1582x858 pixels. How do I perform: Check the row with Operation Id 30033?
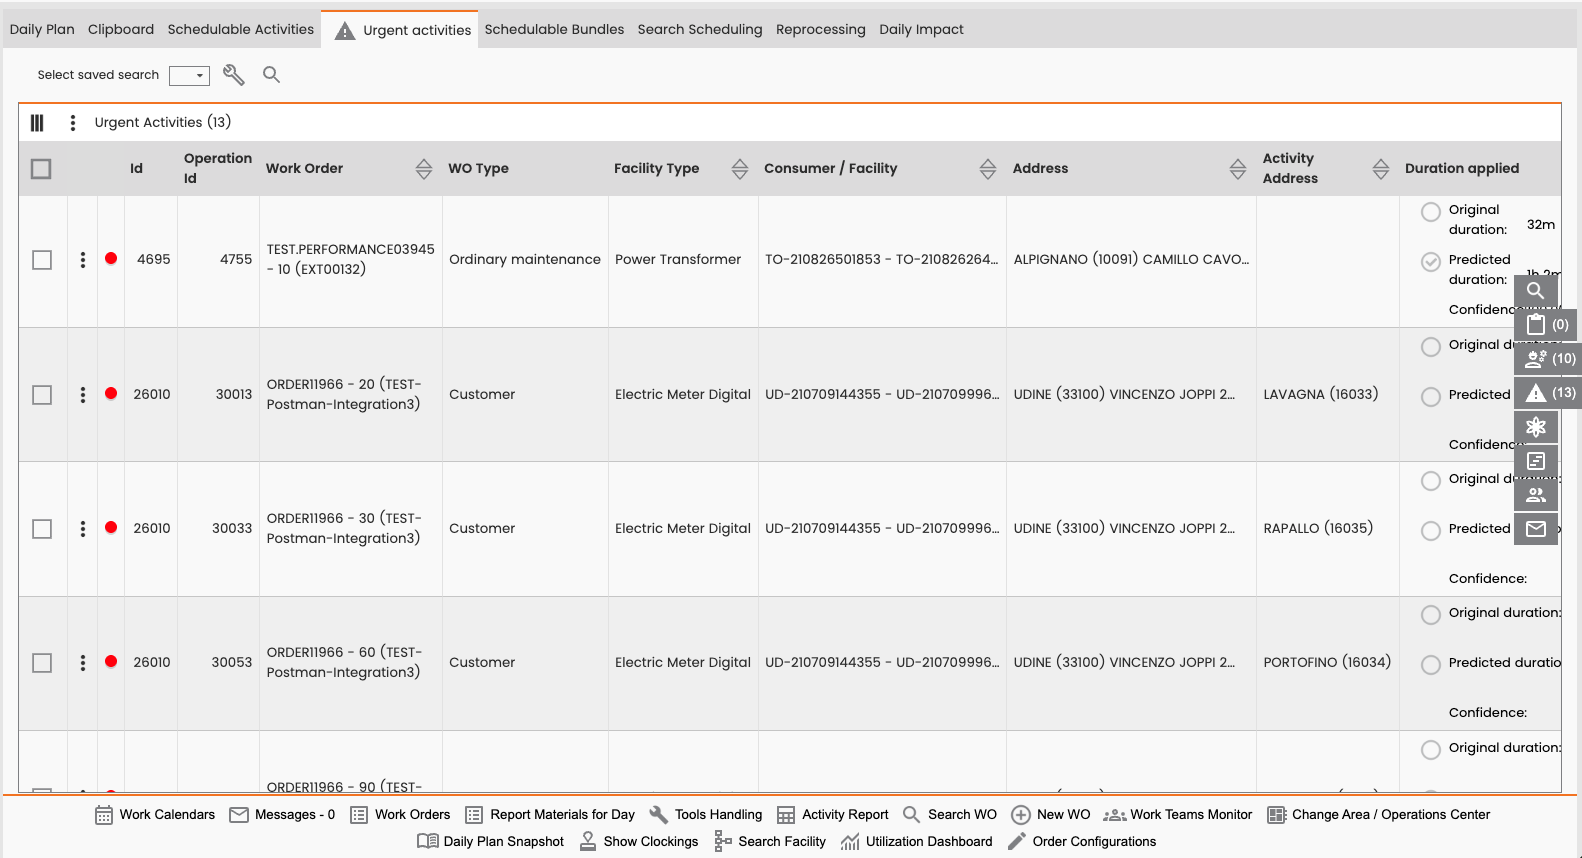(42, 529)
